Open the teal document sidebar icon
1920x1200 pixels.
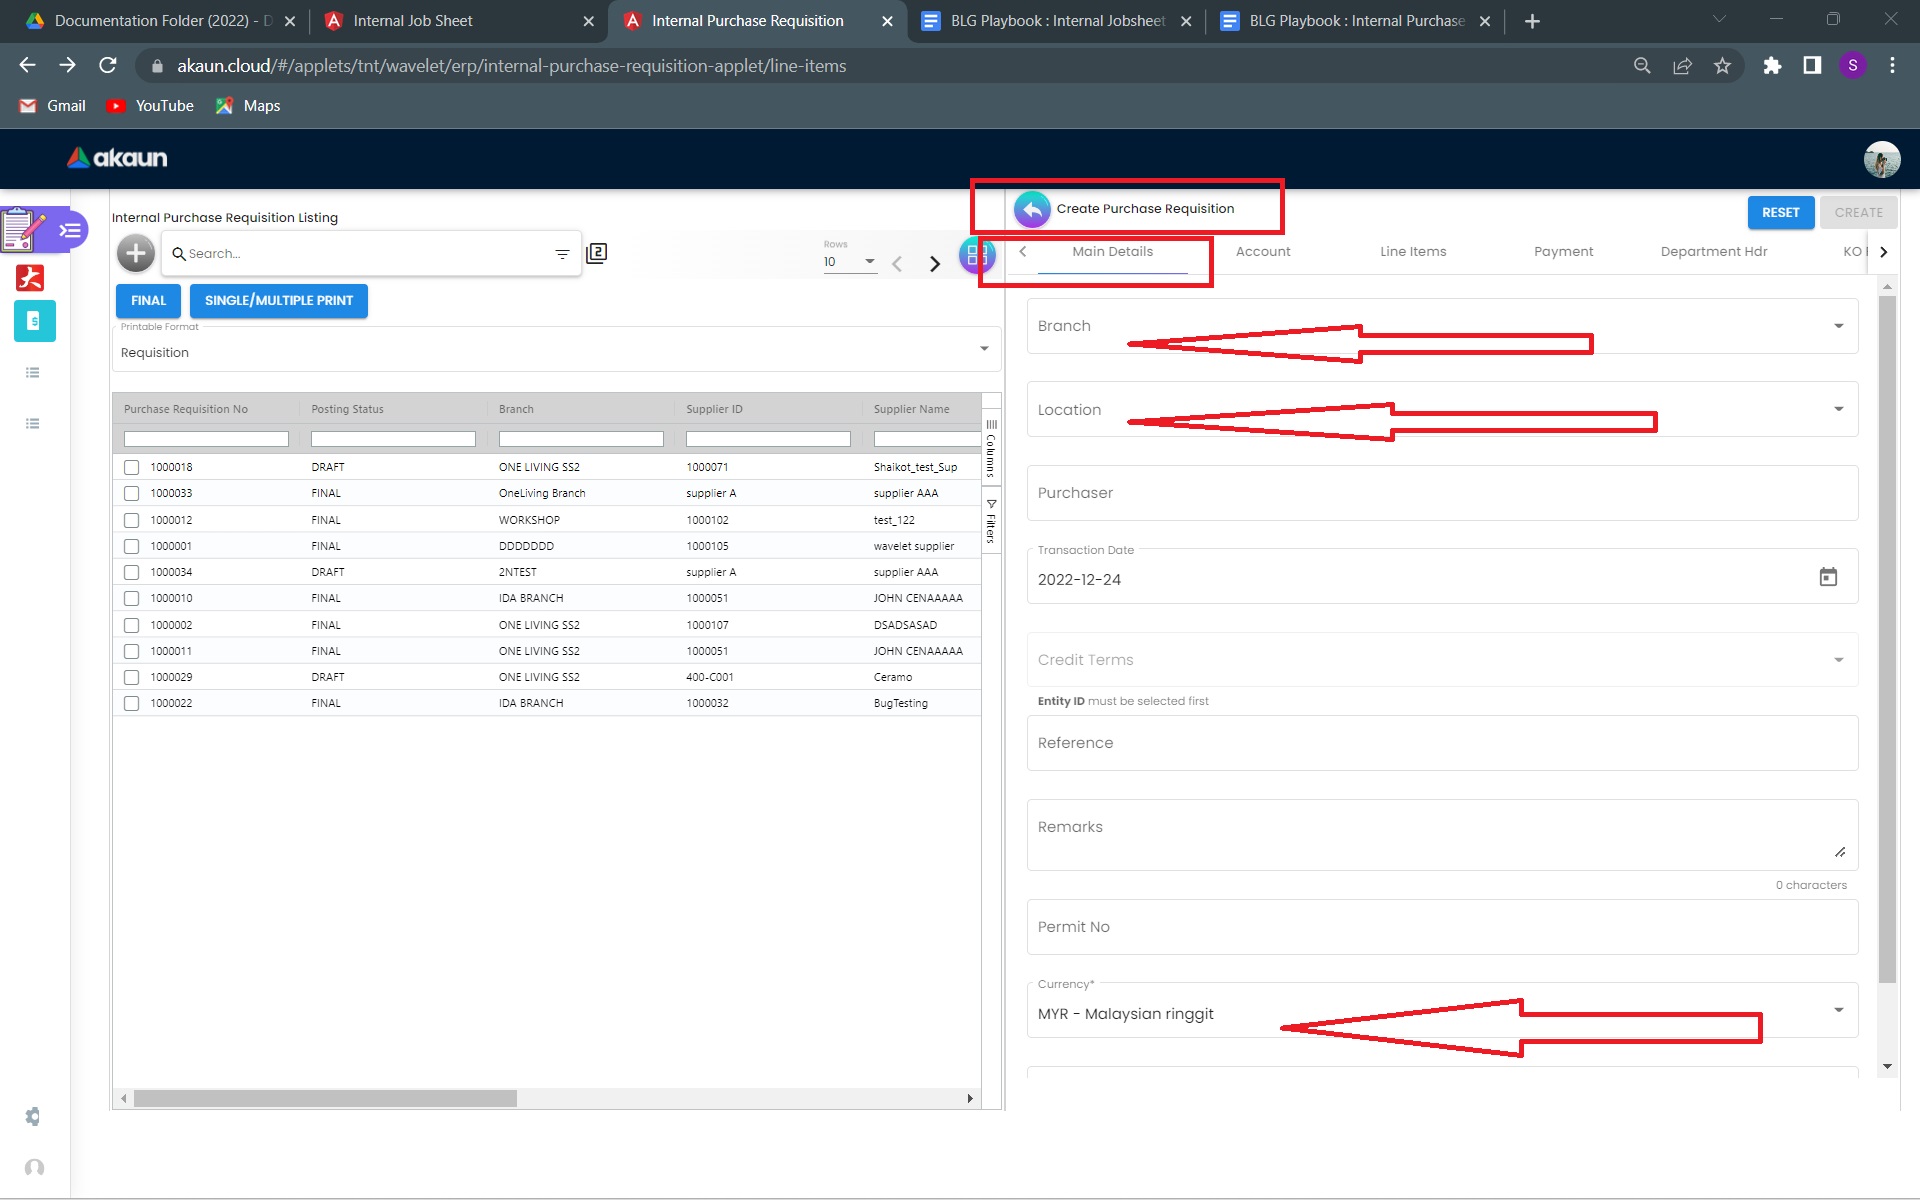(34, 322)
